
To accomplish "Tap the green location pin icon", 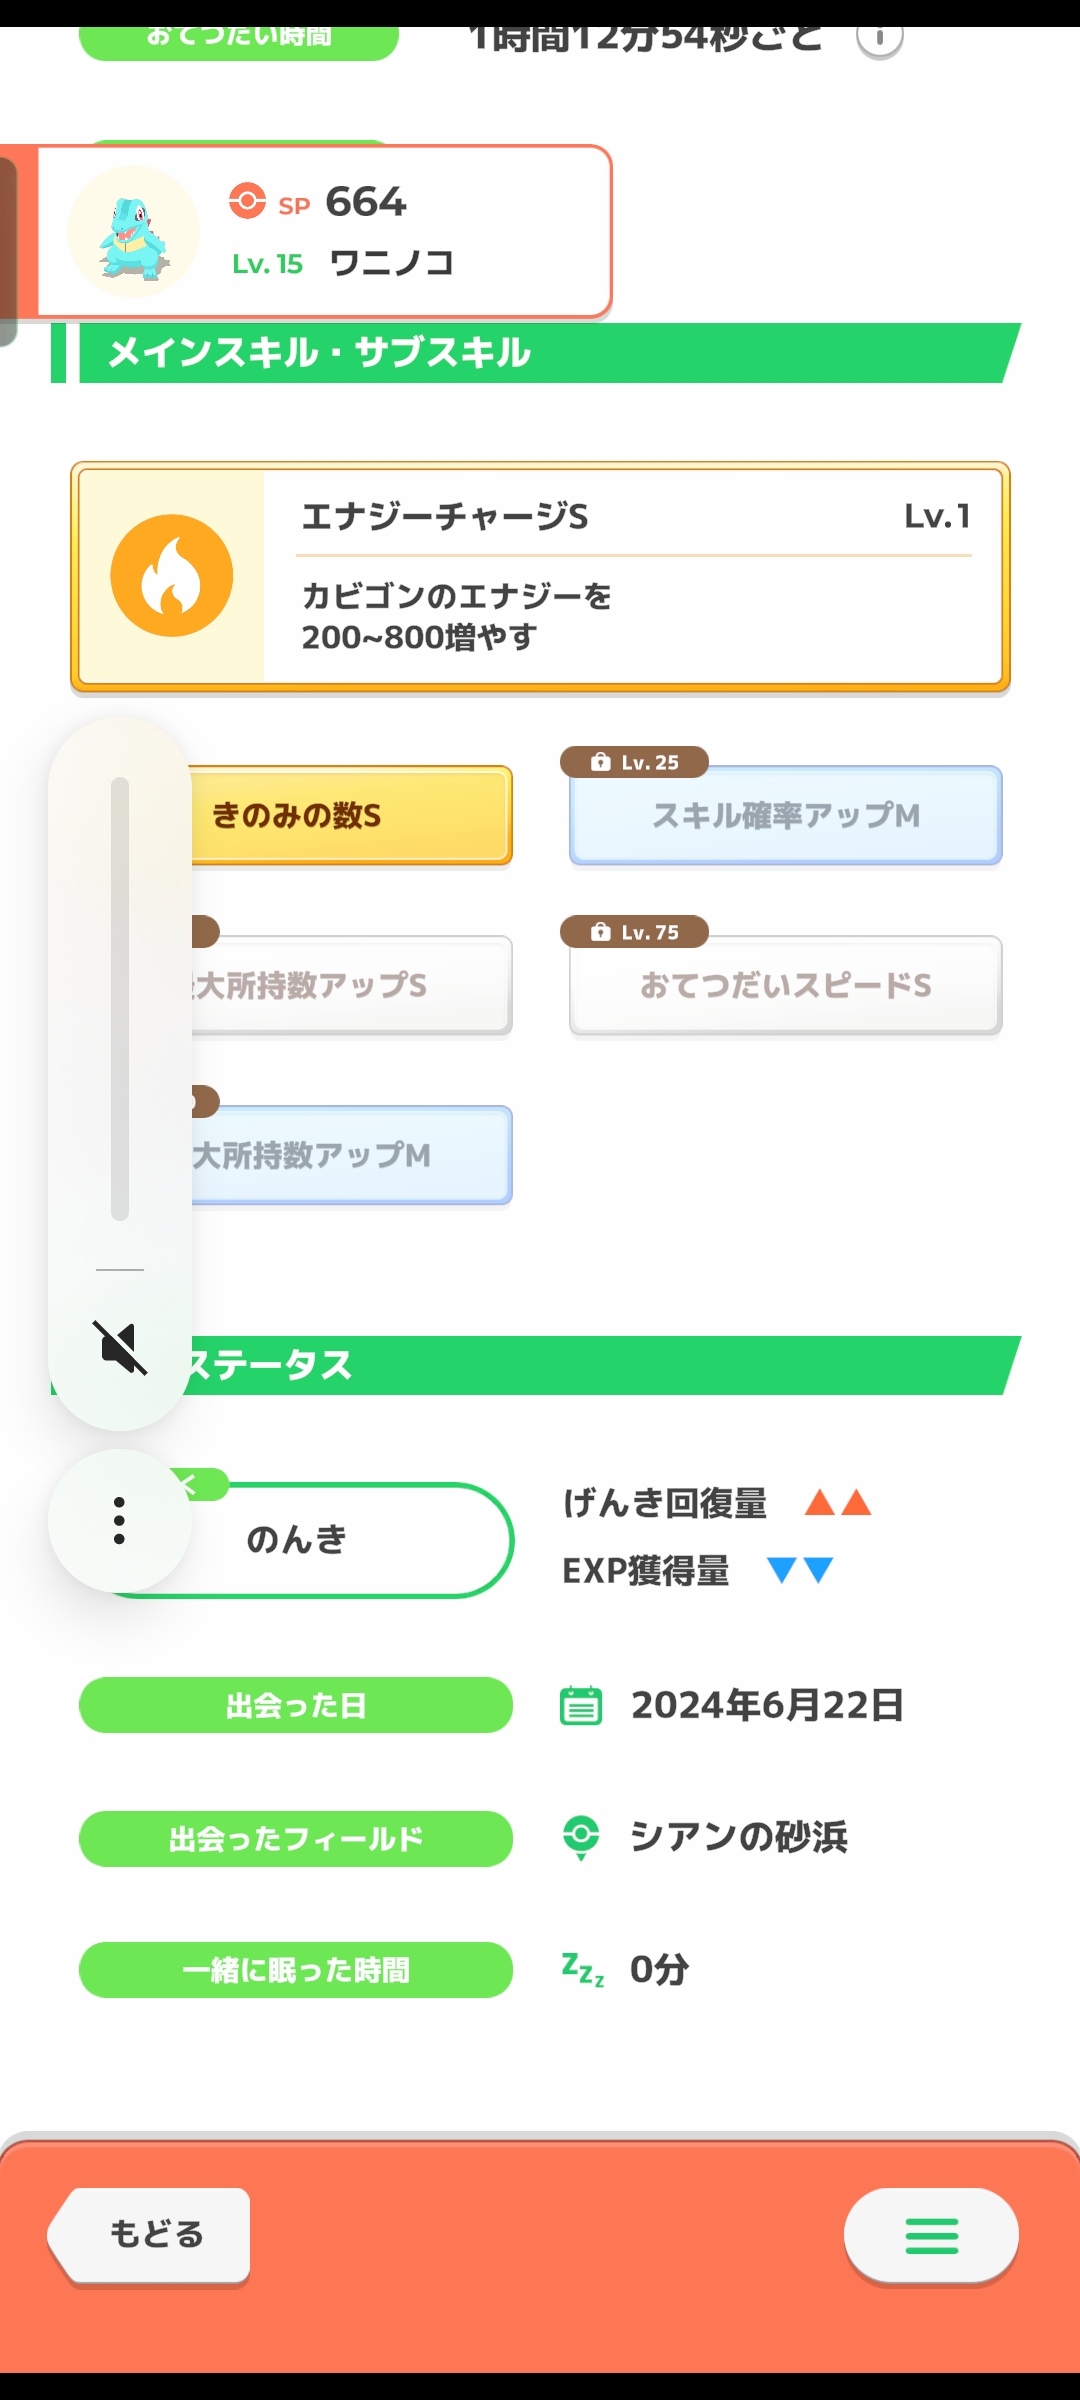I will pyautogui.click(x=581, y=1837).
